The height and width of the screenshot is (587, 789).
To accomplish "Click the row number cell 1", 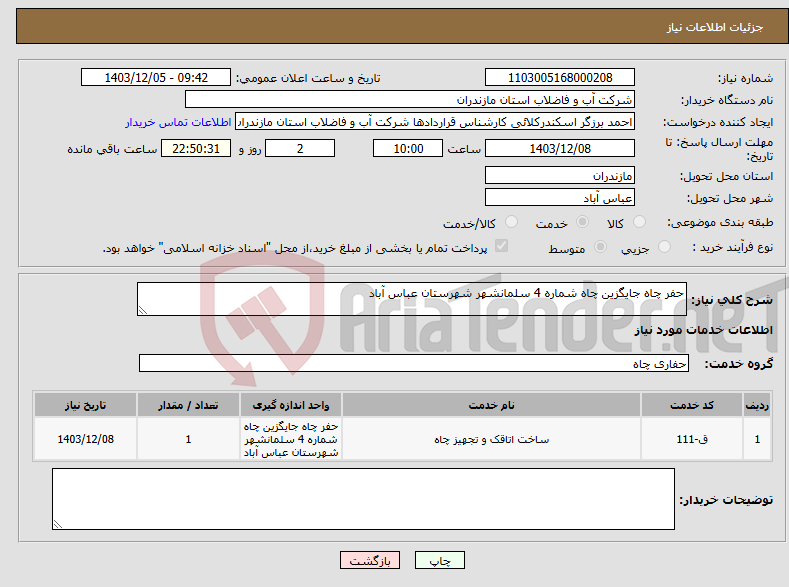I will pyautogui.click(x=757, y=439).
